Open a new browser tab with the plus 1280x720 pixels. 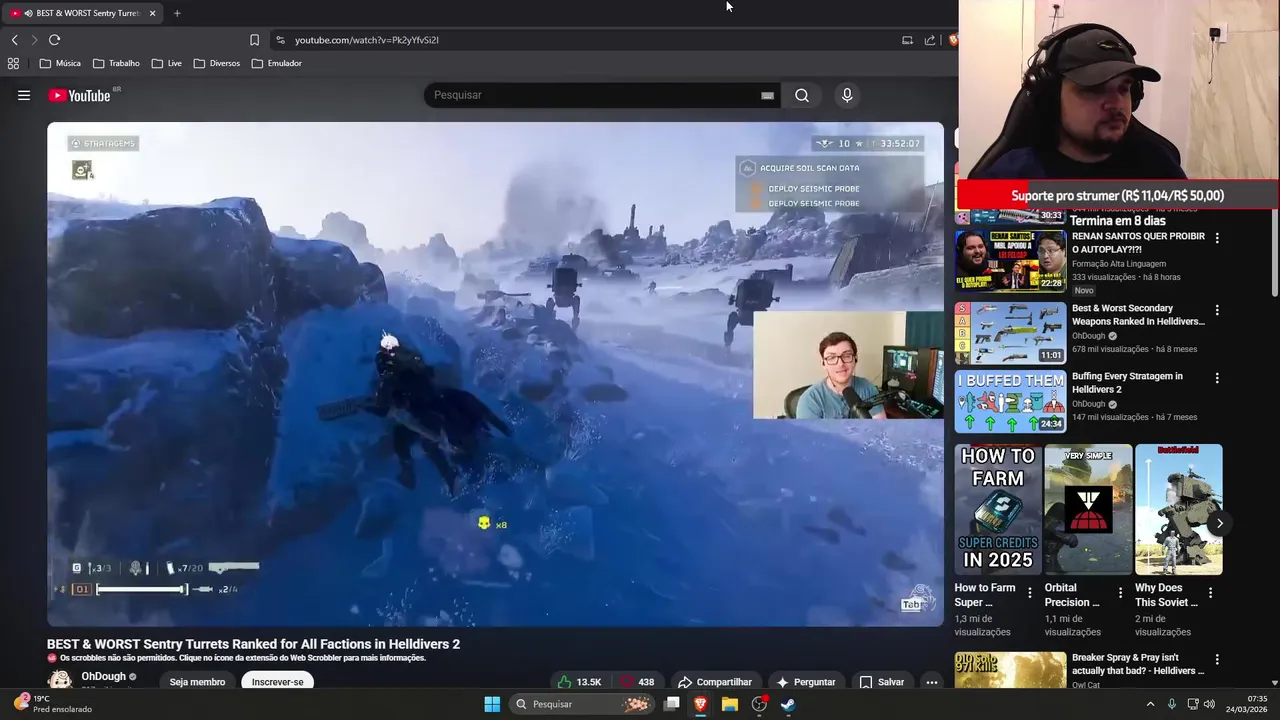point(177,13)
